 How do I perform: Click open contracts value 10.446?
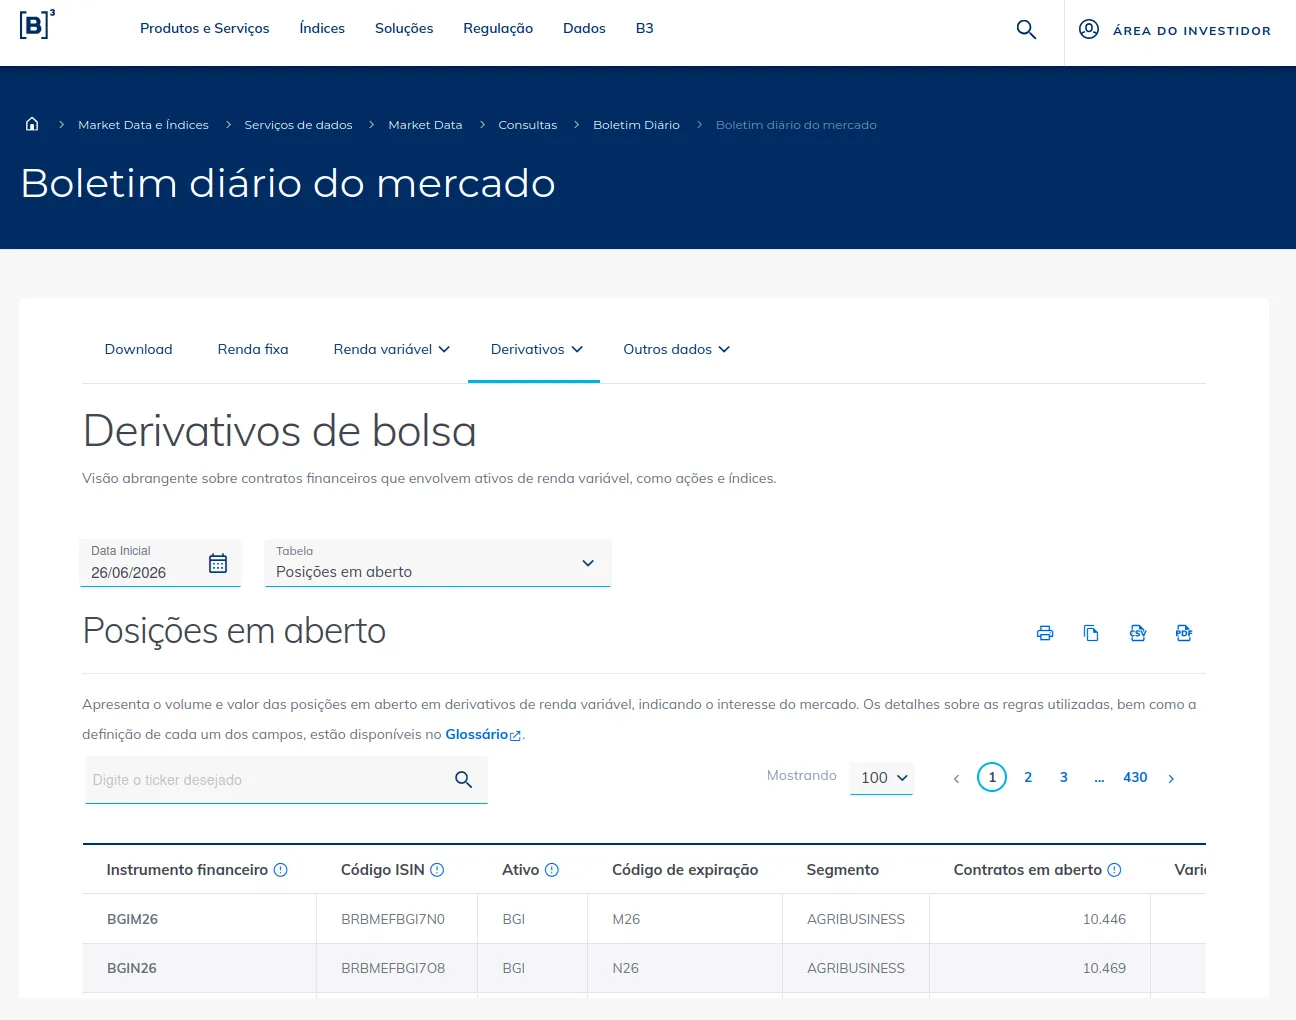(1104, 919)
